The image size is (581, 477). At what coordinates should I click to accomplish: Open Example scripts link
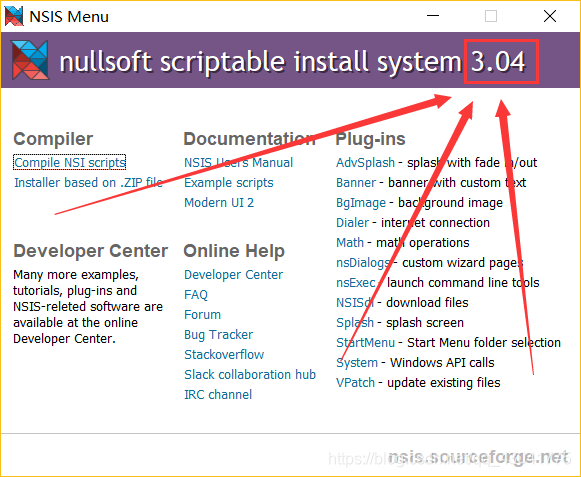(229, 182)
